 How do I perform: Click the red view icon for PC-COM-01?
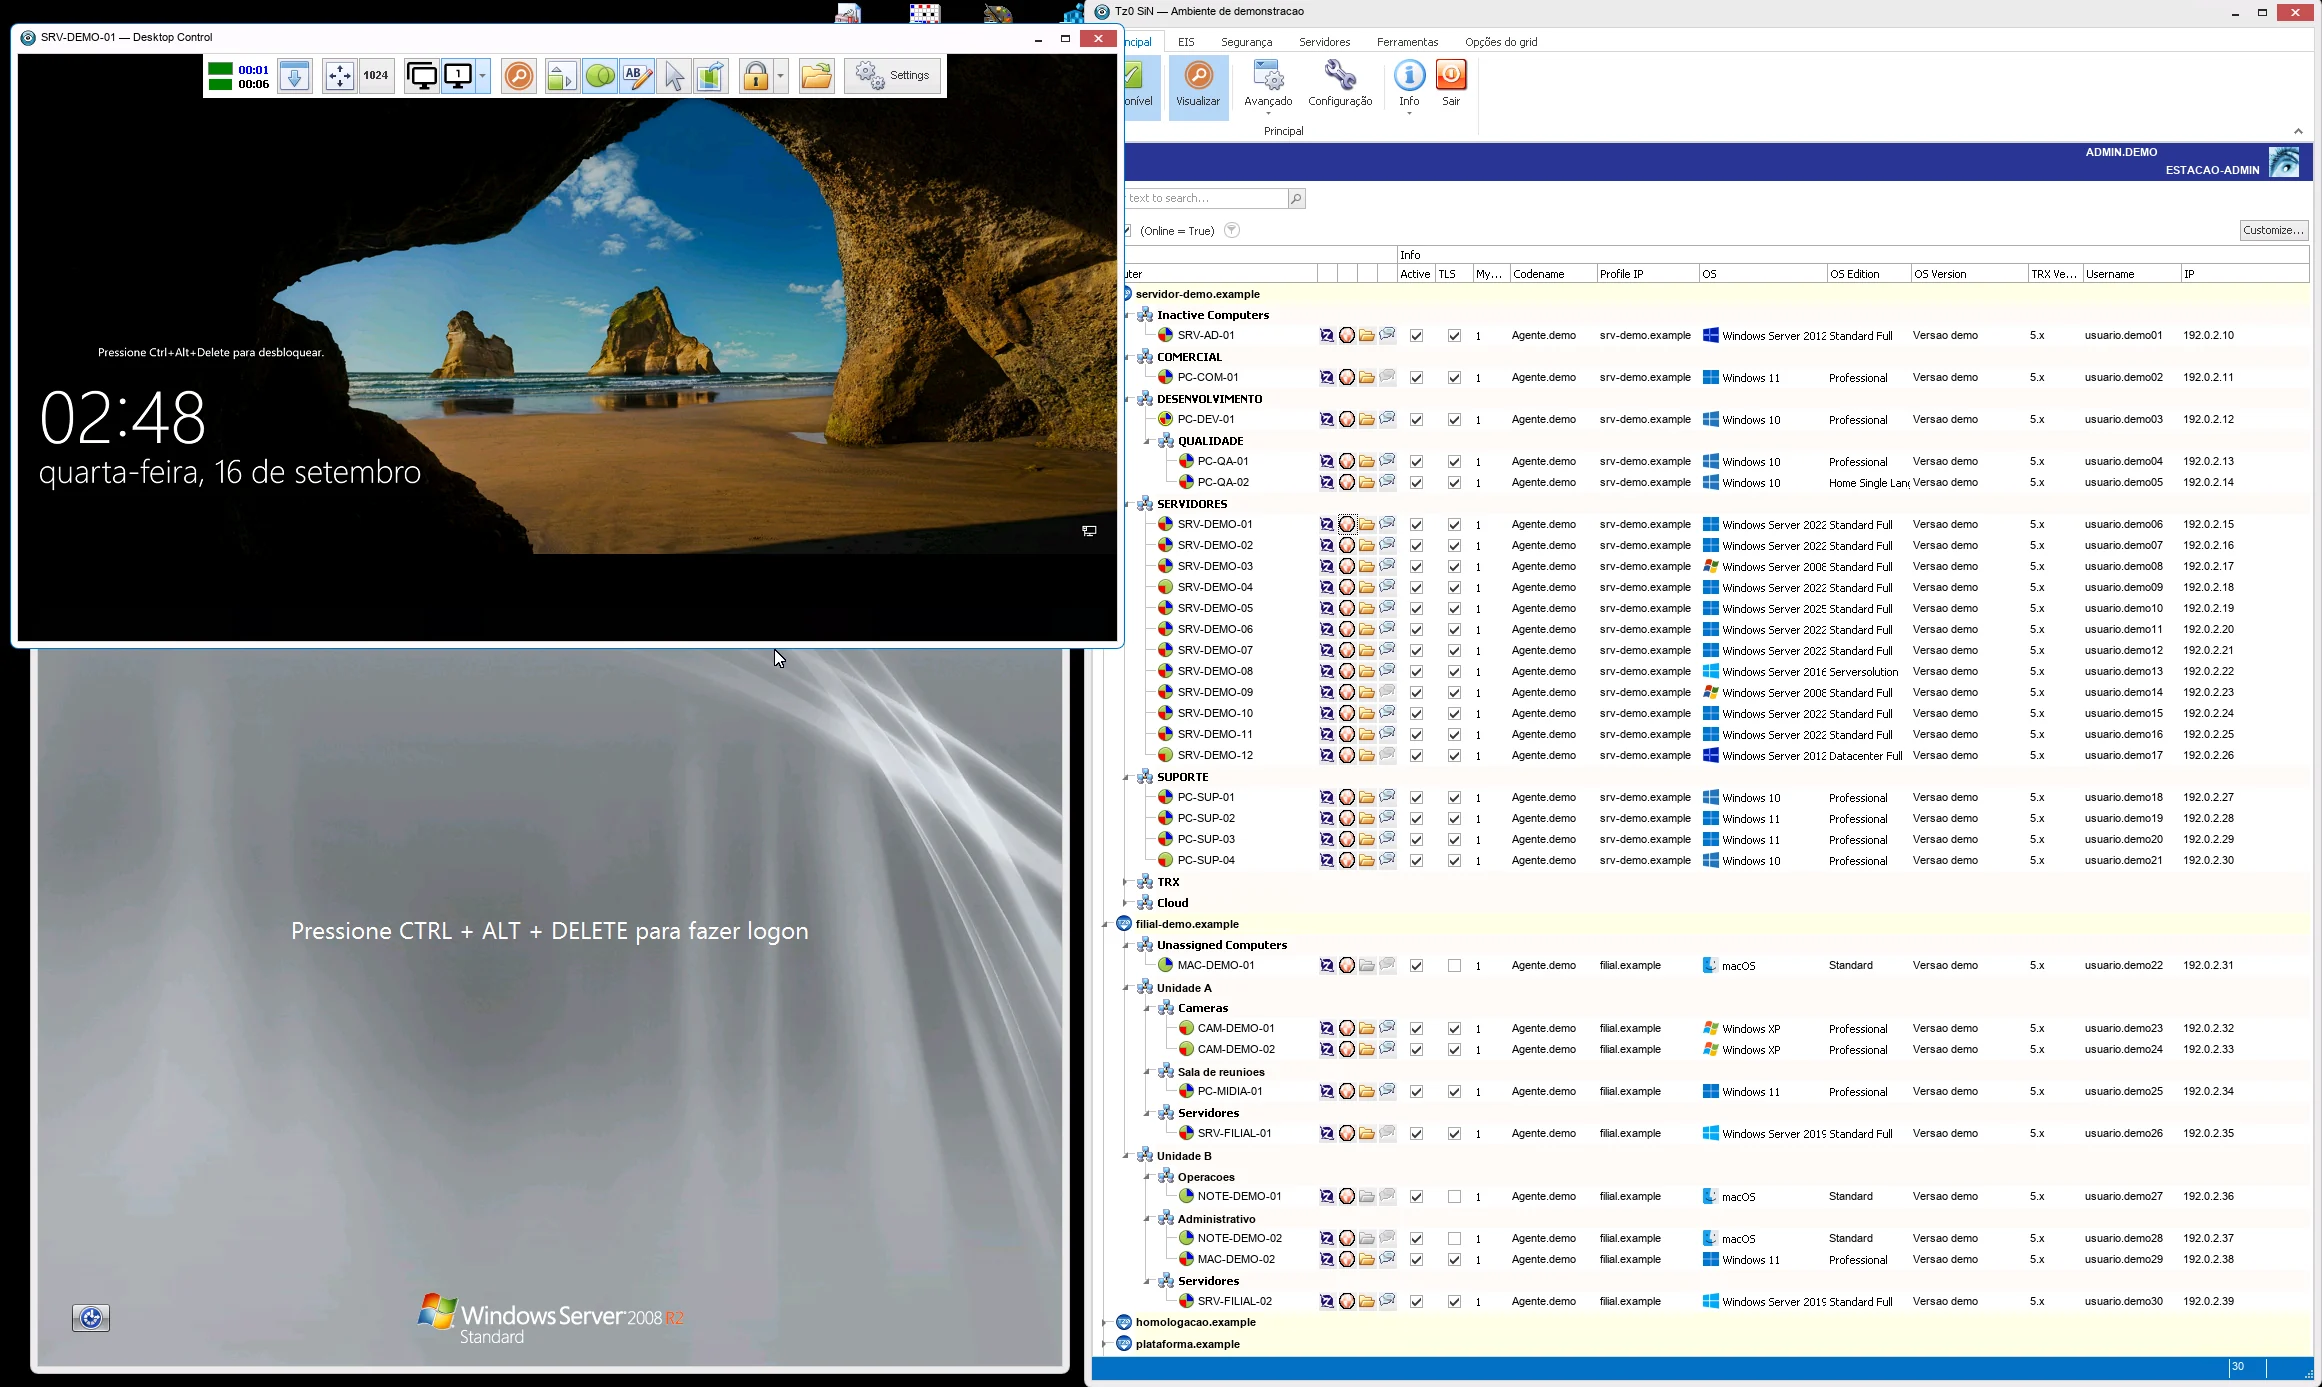pos(1347,377)
